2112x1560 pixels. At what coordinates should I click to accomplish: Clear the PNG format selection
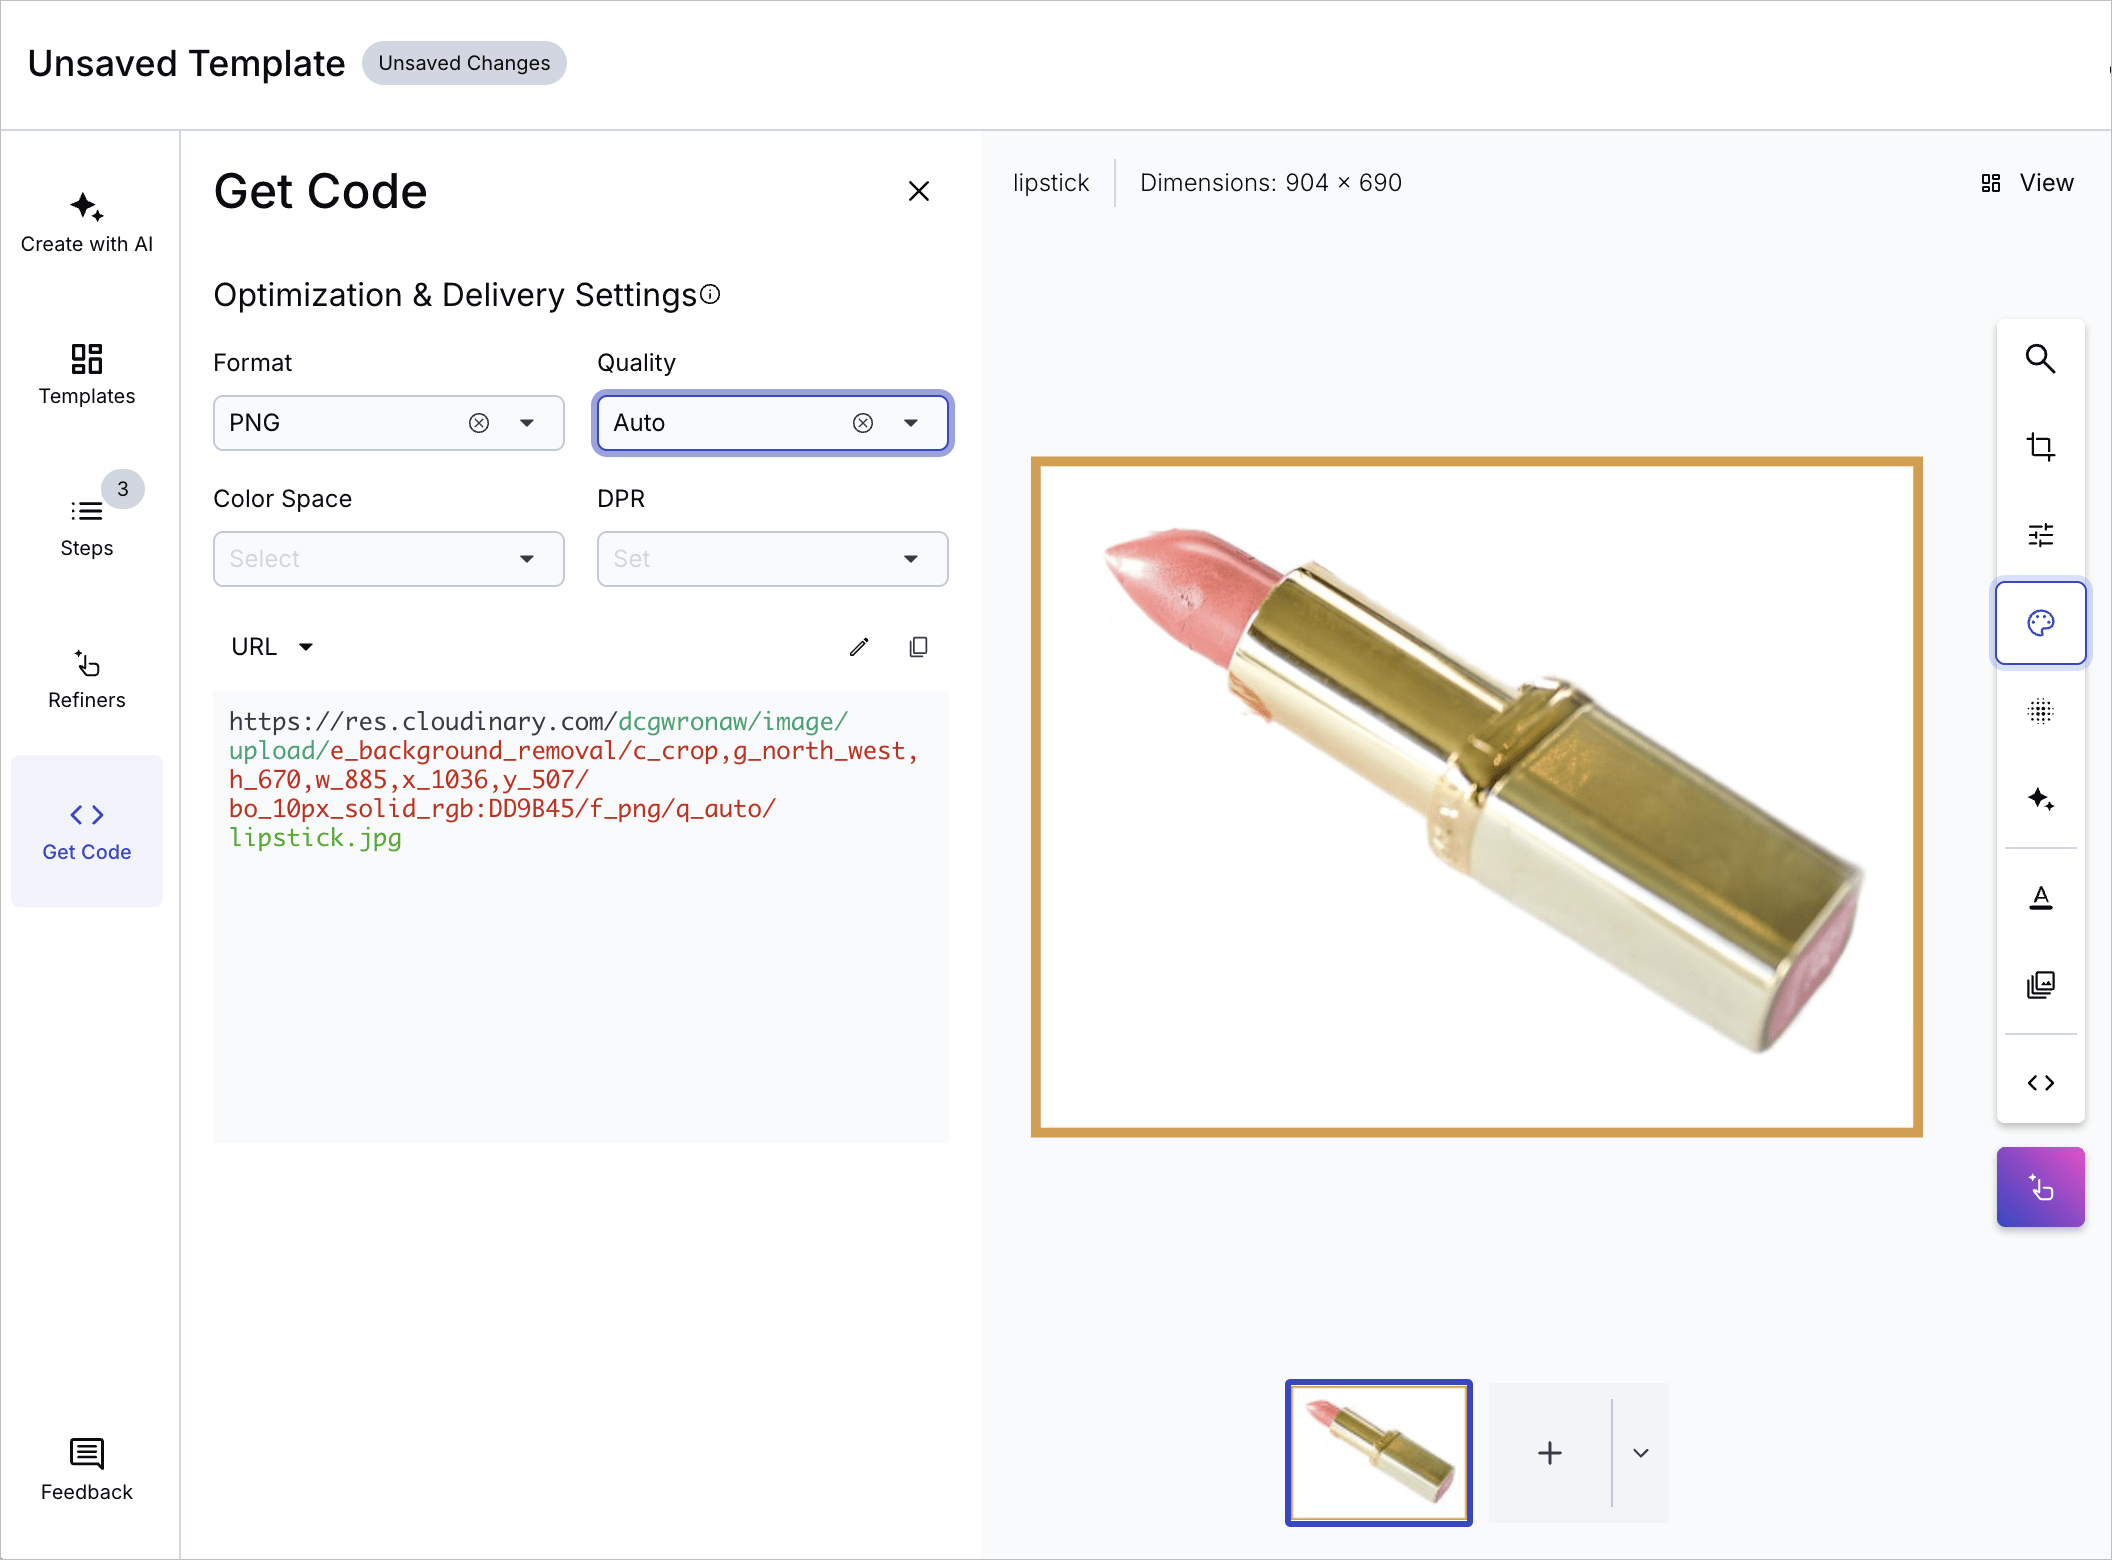[479, 423]
